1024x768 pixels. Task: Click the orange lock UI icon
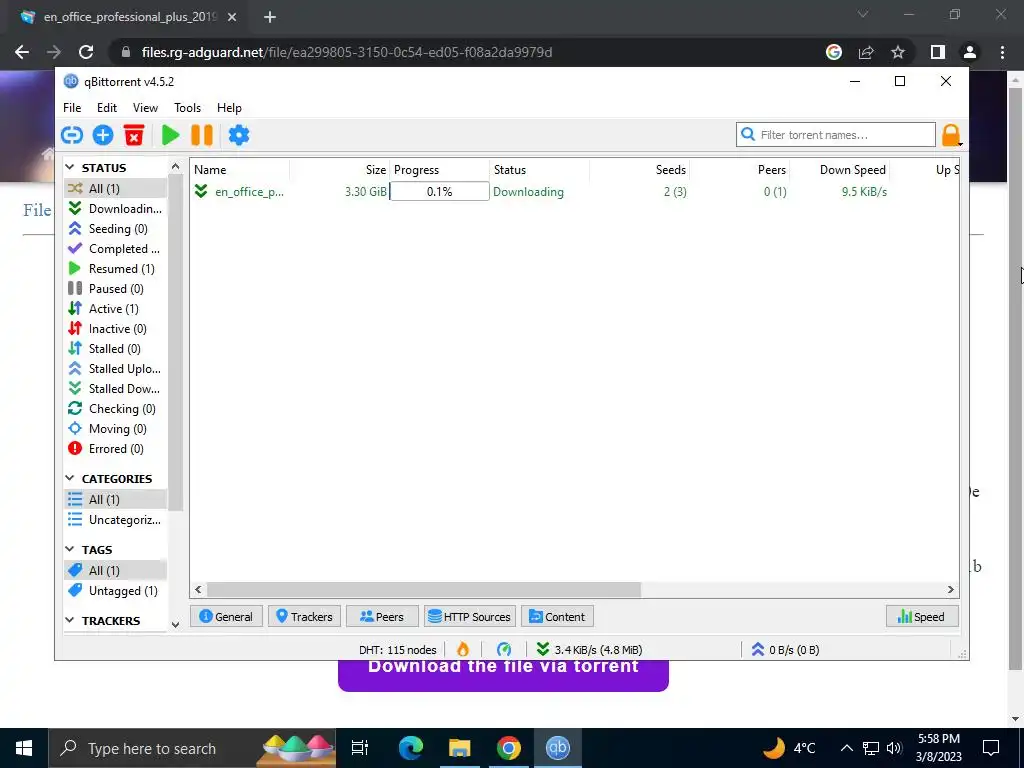(951, 135)
